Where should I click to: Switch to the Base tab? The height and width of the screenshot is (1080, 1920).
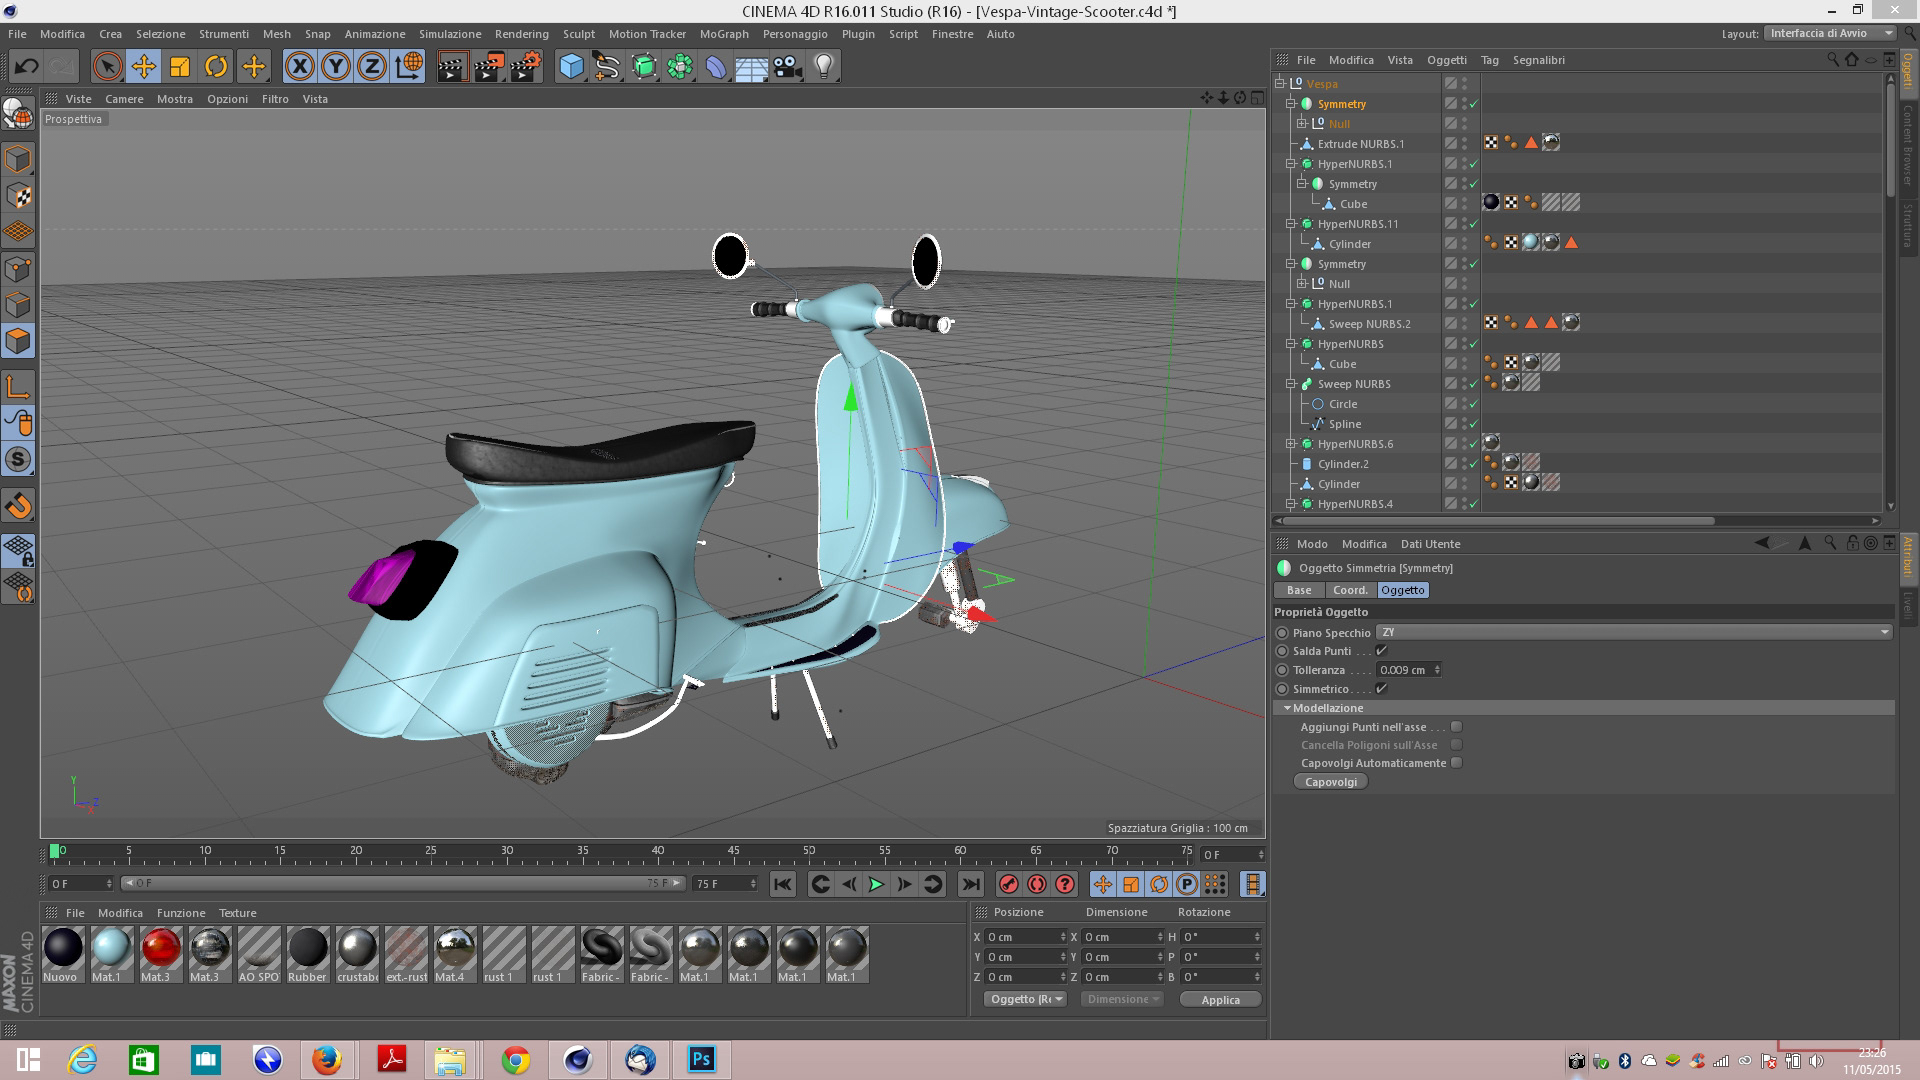1299,590
